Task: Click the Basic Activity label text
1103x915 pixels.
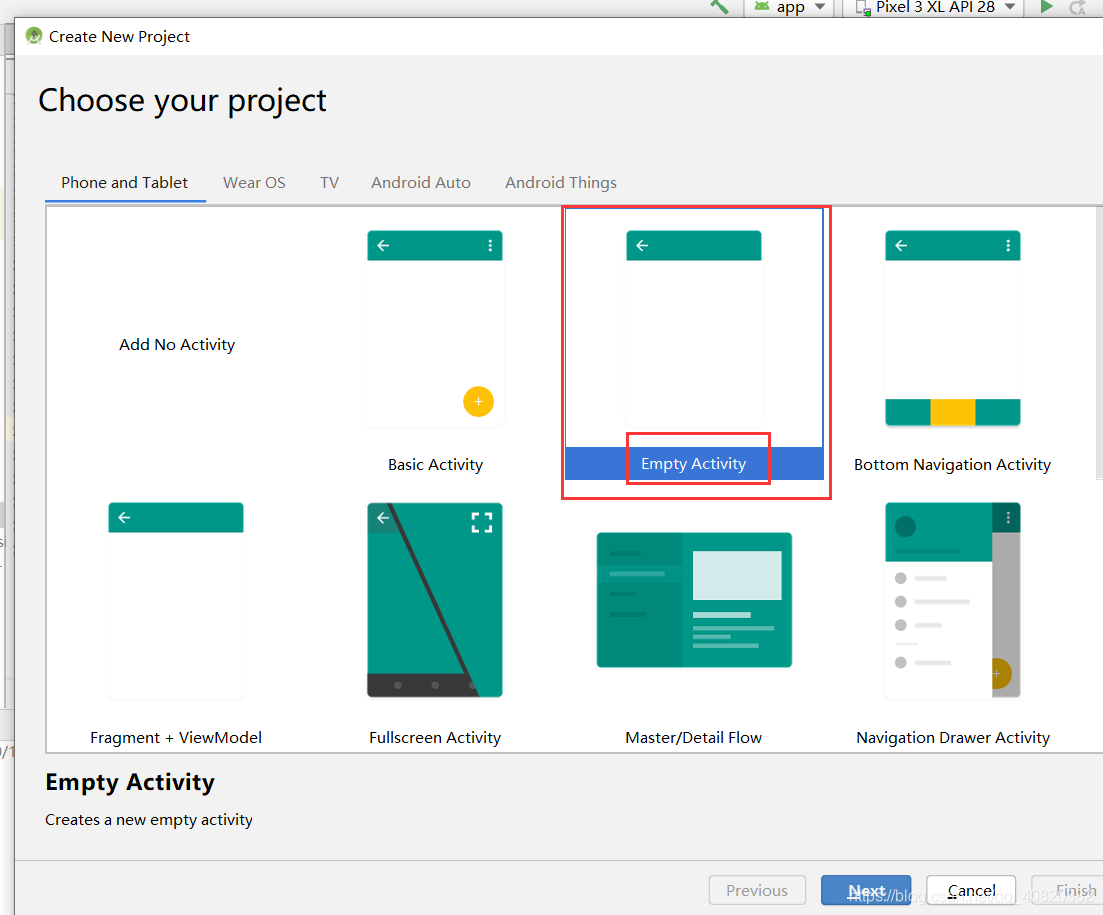Action: coord(435,465)
